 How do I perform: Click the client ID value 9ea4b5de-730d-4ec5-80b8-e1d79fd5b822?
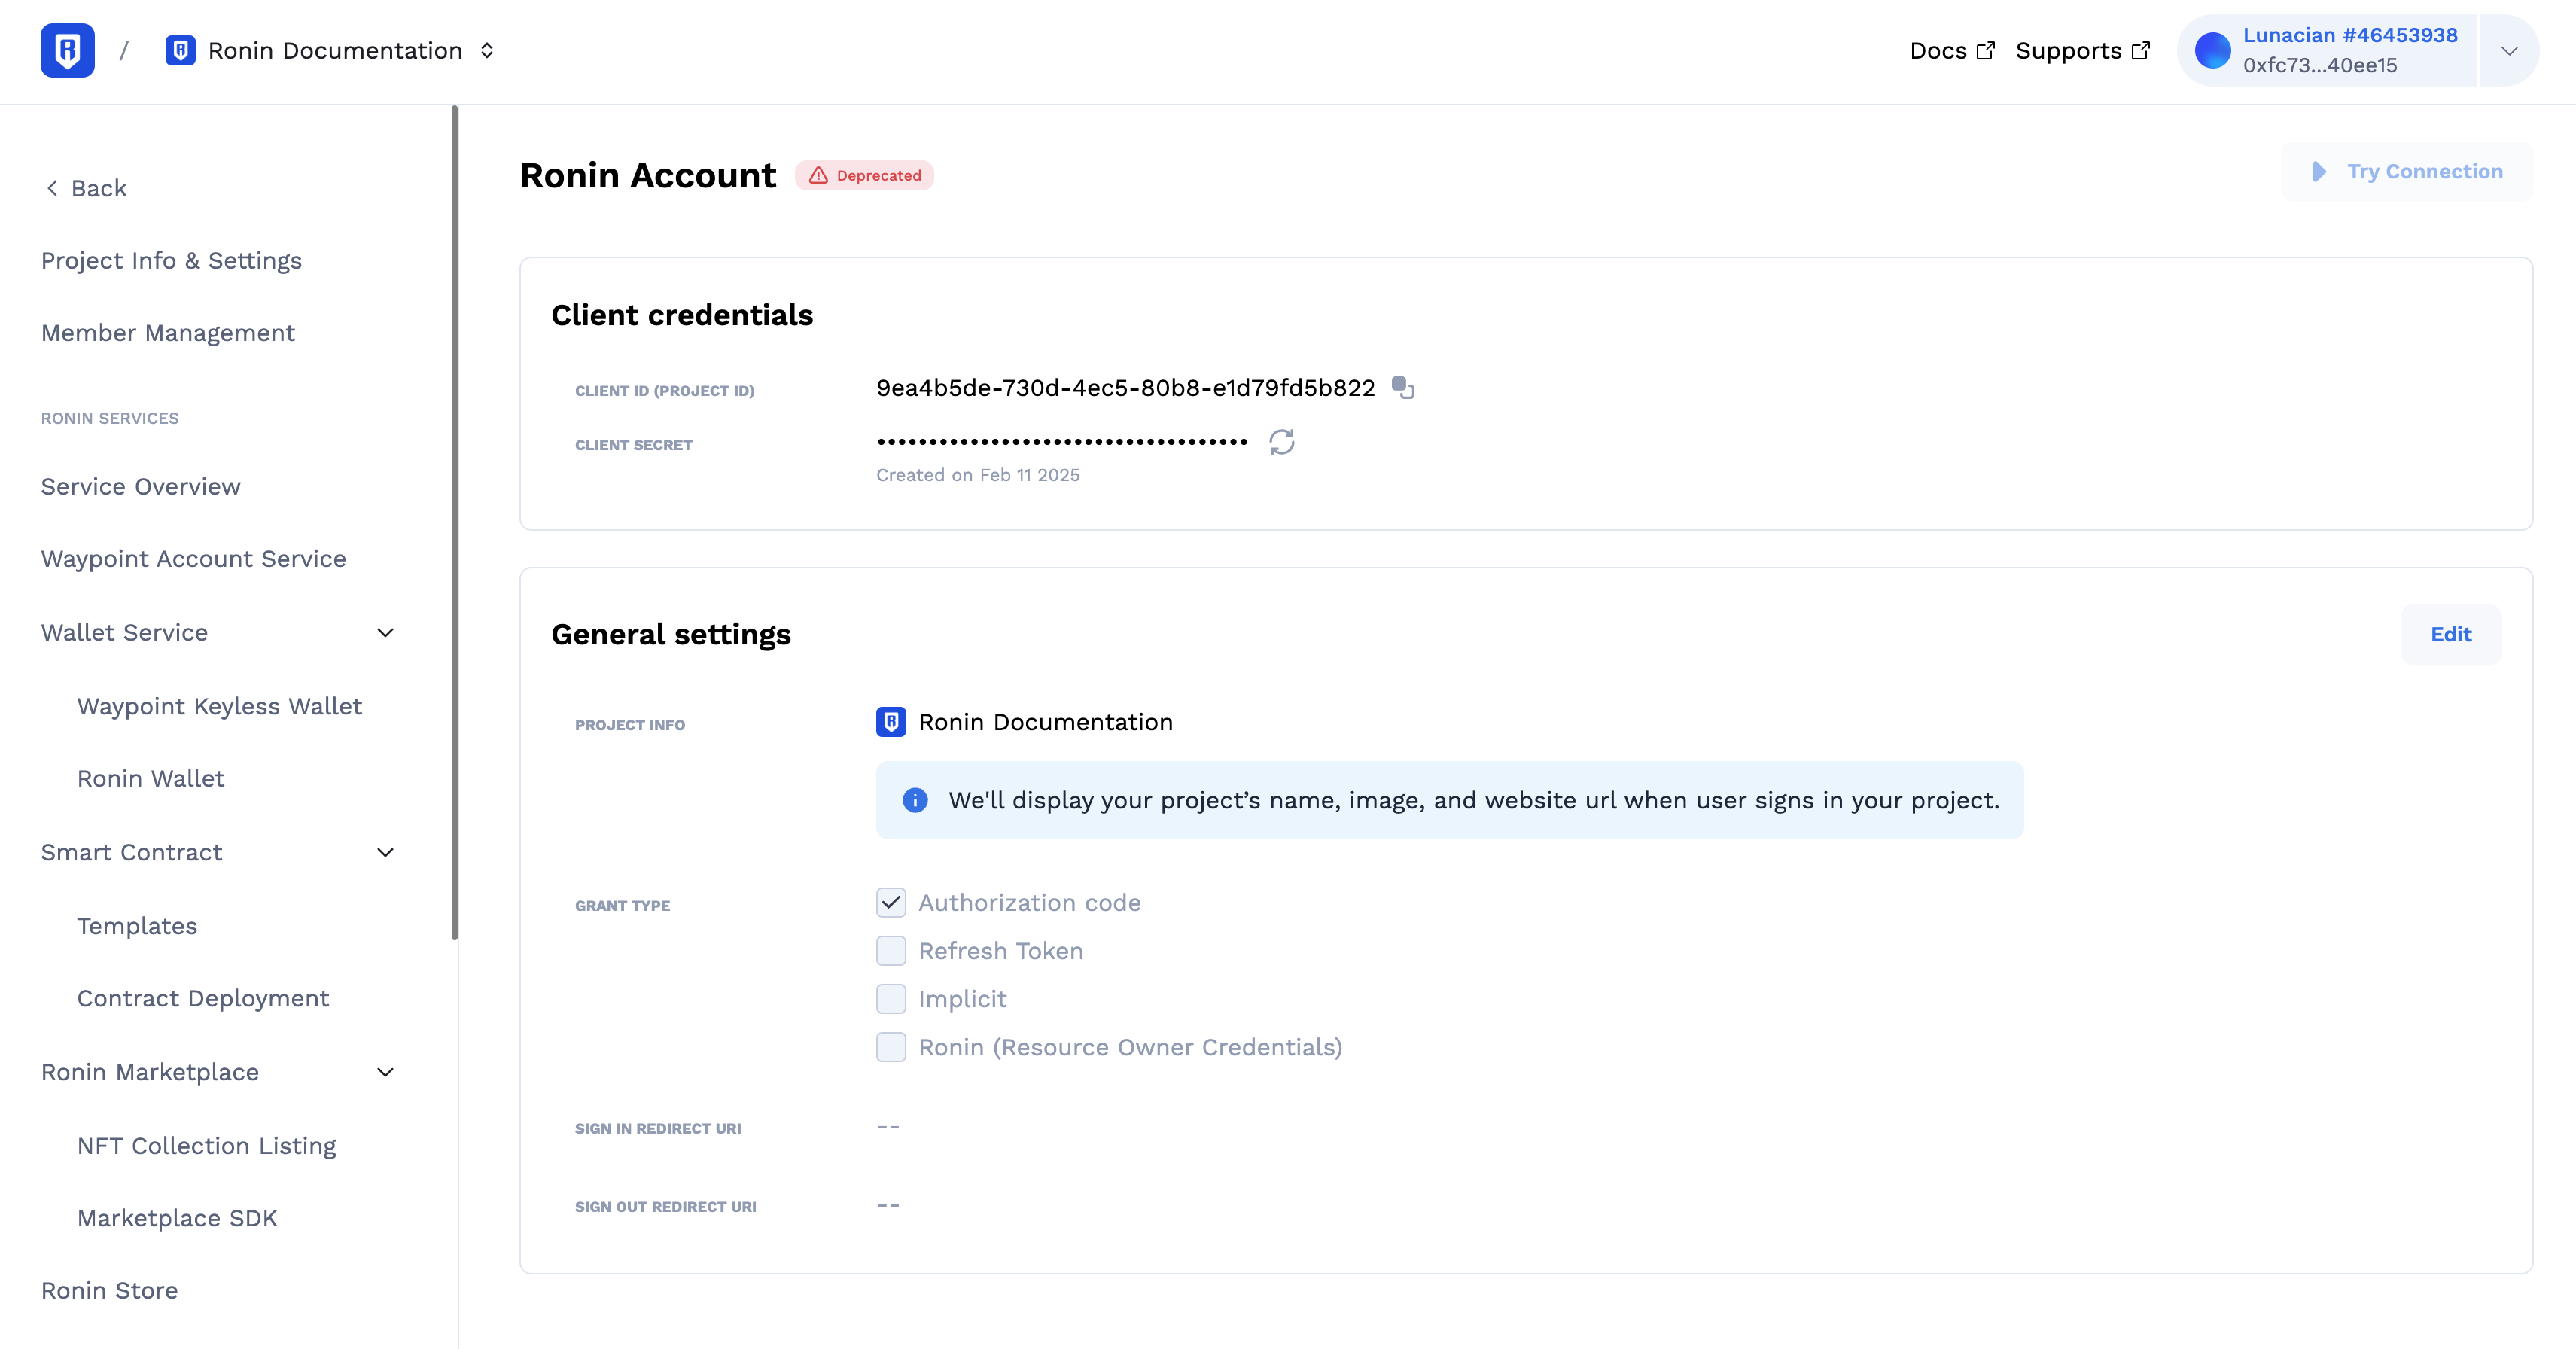tap(1126, 388)
